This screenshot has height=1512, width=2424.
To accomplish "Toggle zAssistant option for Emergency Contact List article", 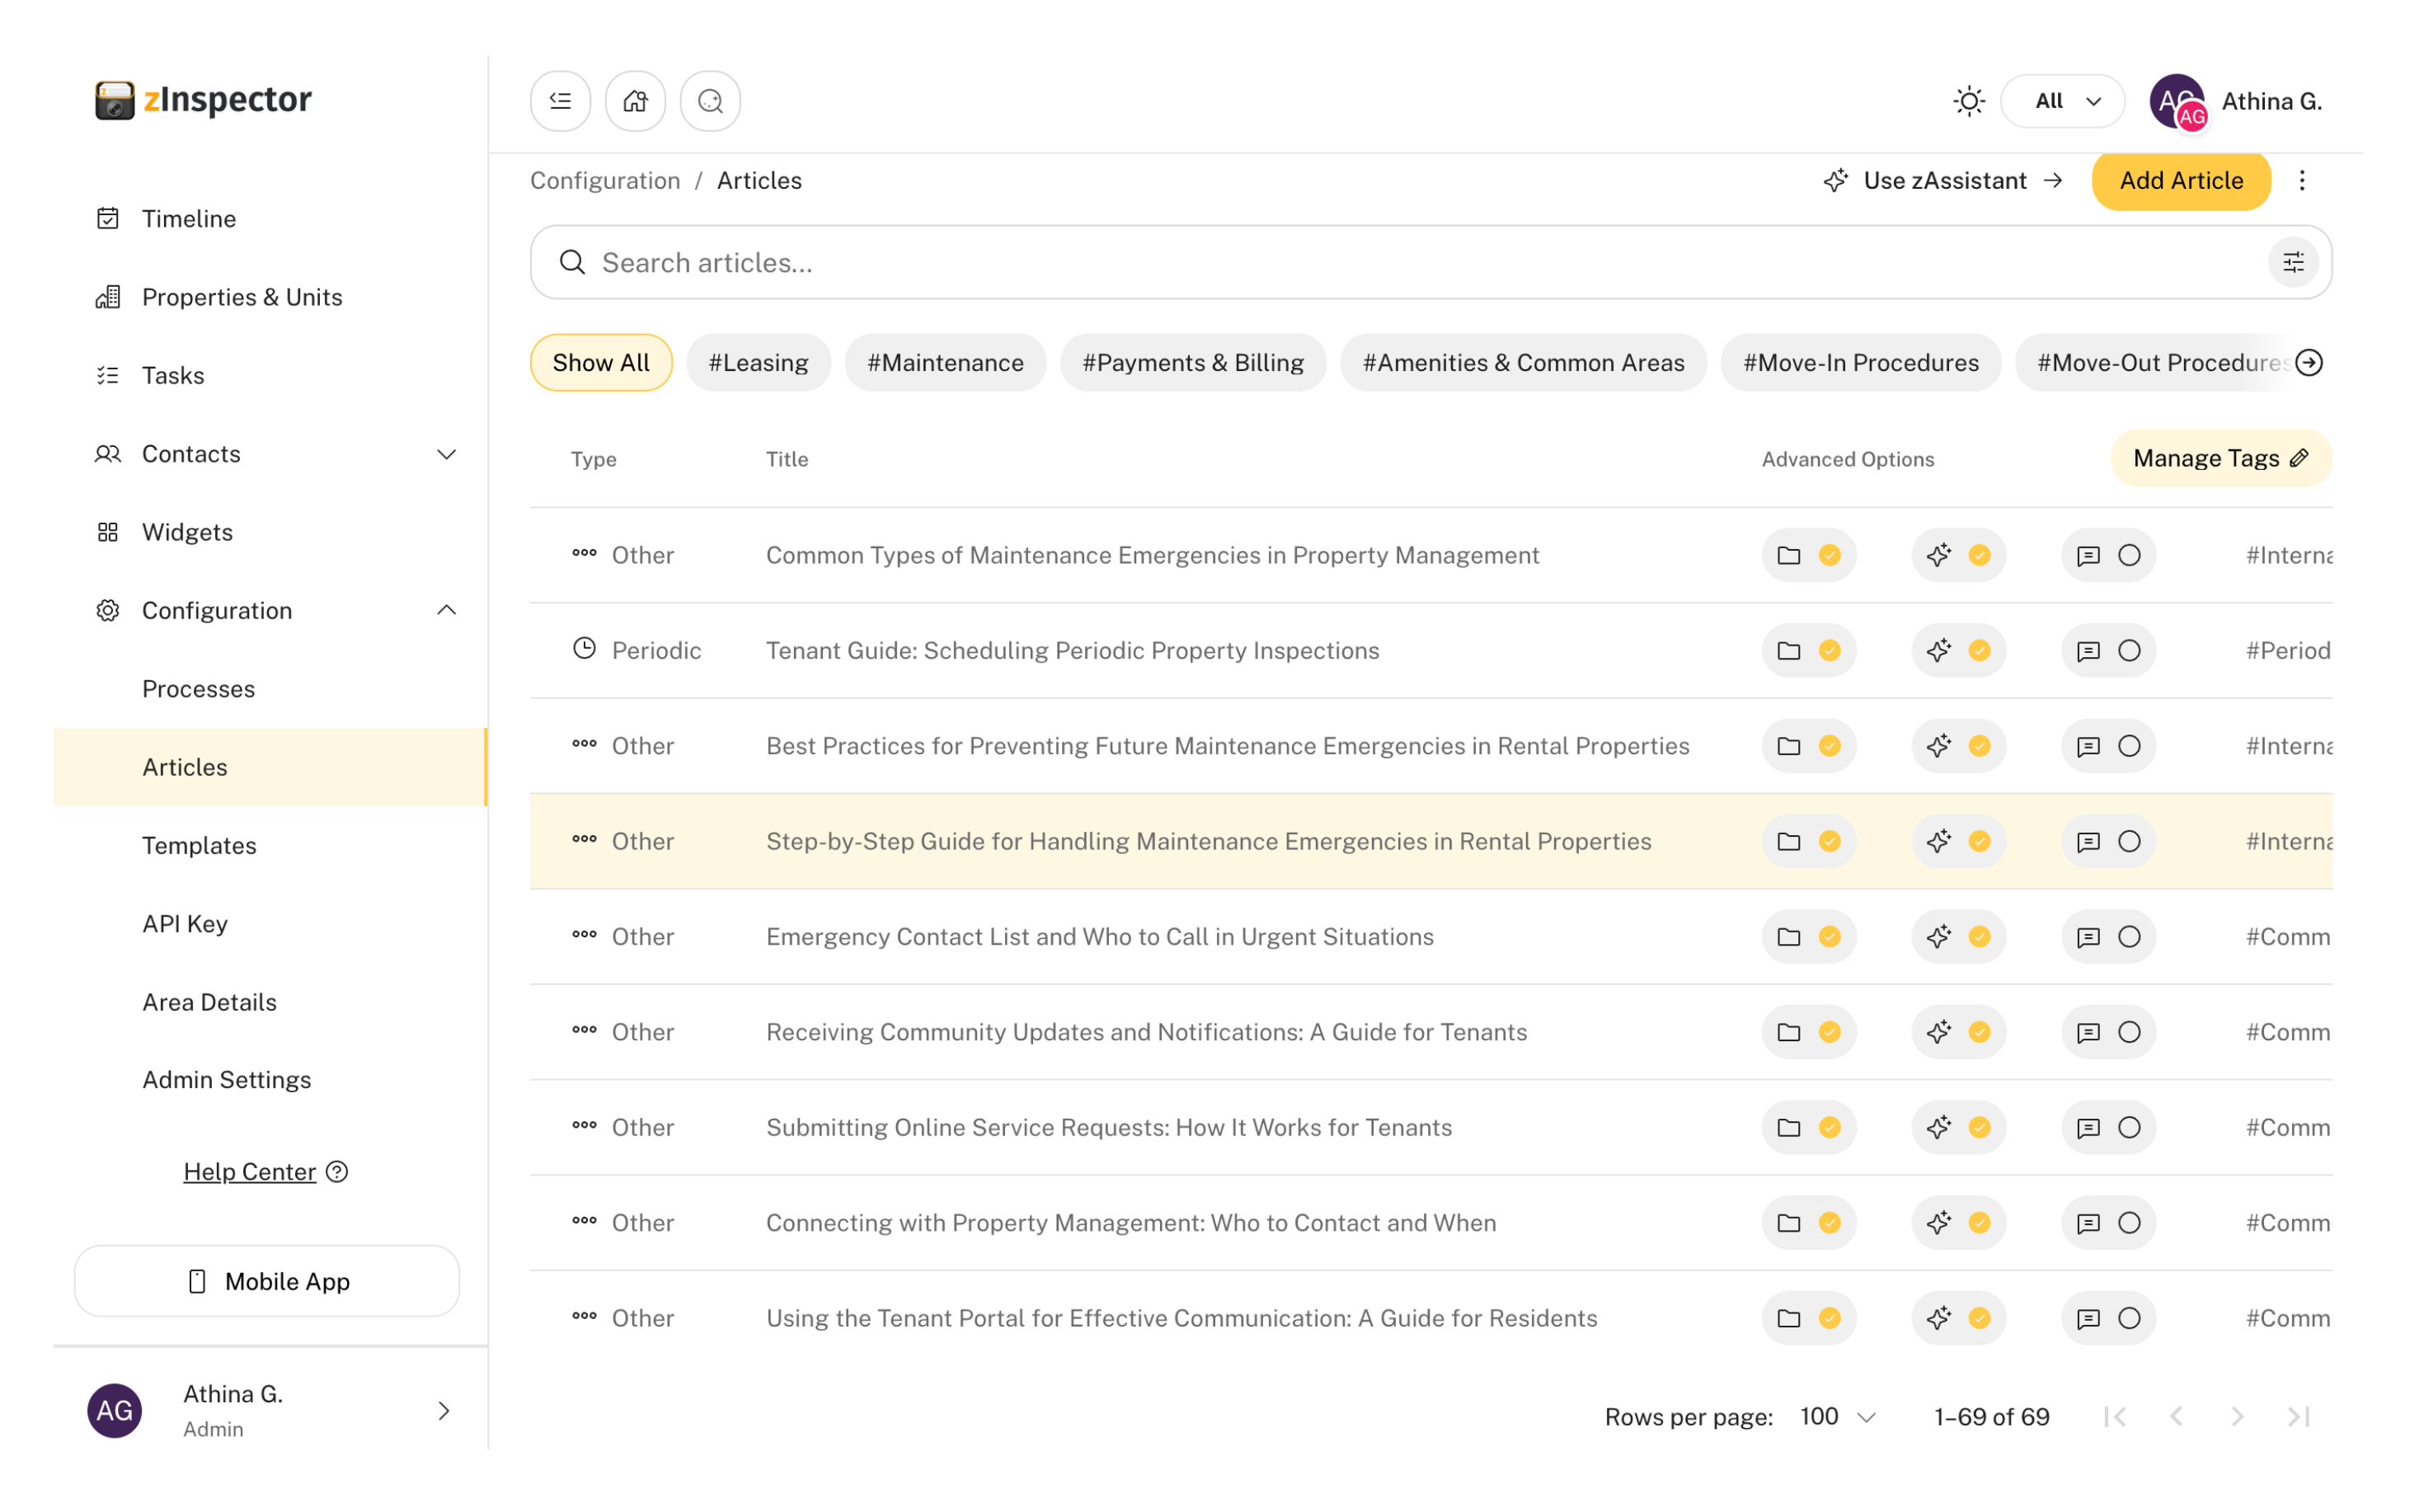I will (x=1960, y=938).
